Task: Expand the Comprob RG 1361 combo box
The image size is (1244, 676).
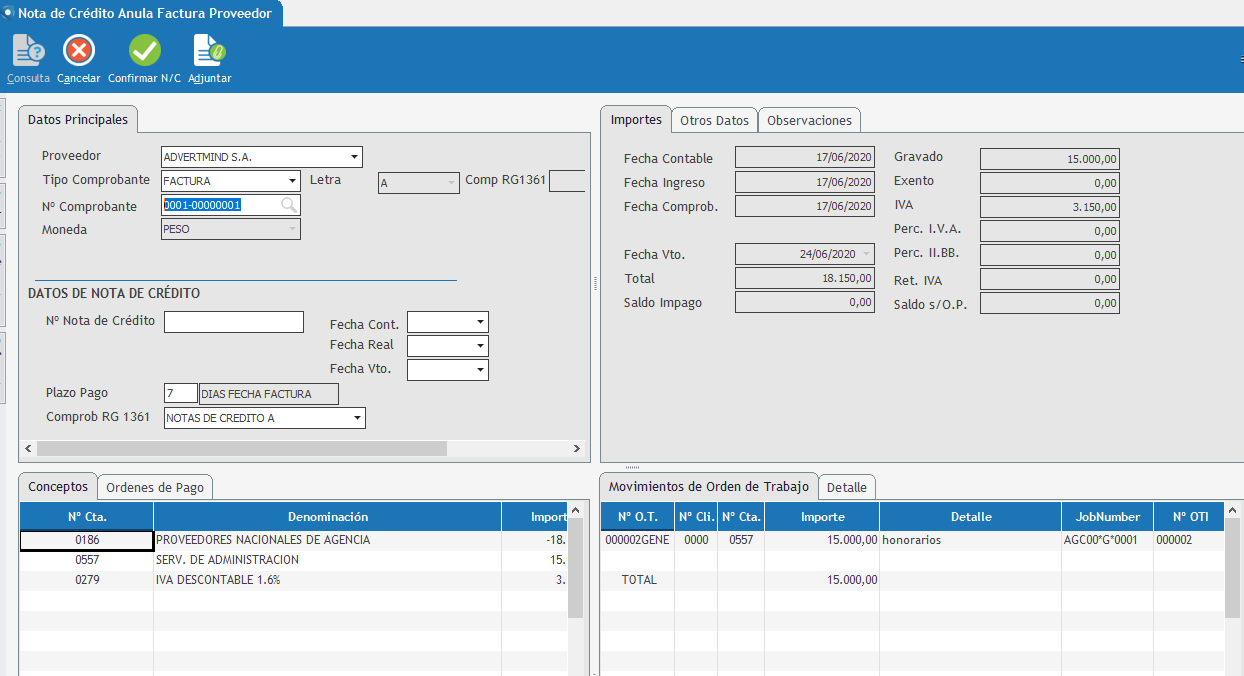Action: [x=357, y=418]
